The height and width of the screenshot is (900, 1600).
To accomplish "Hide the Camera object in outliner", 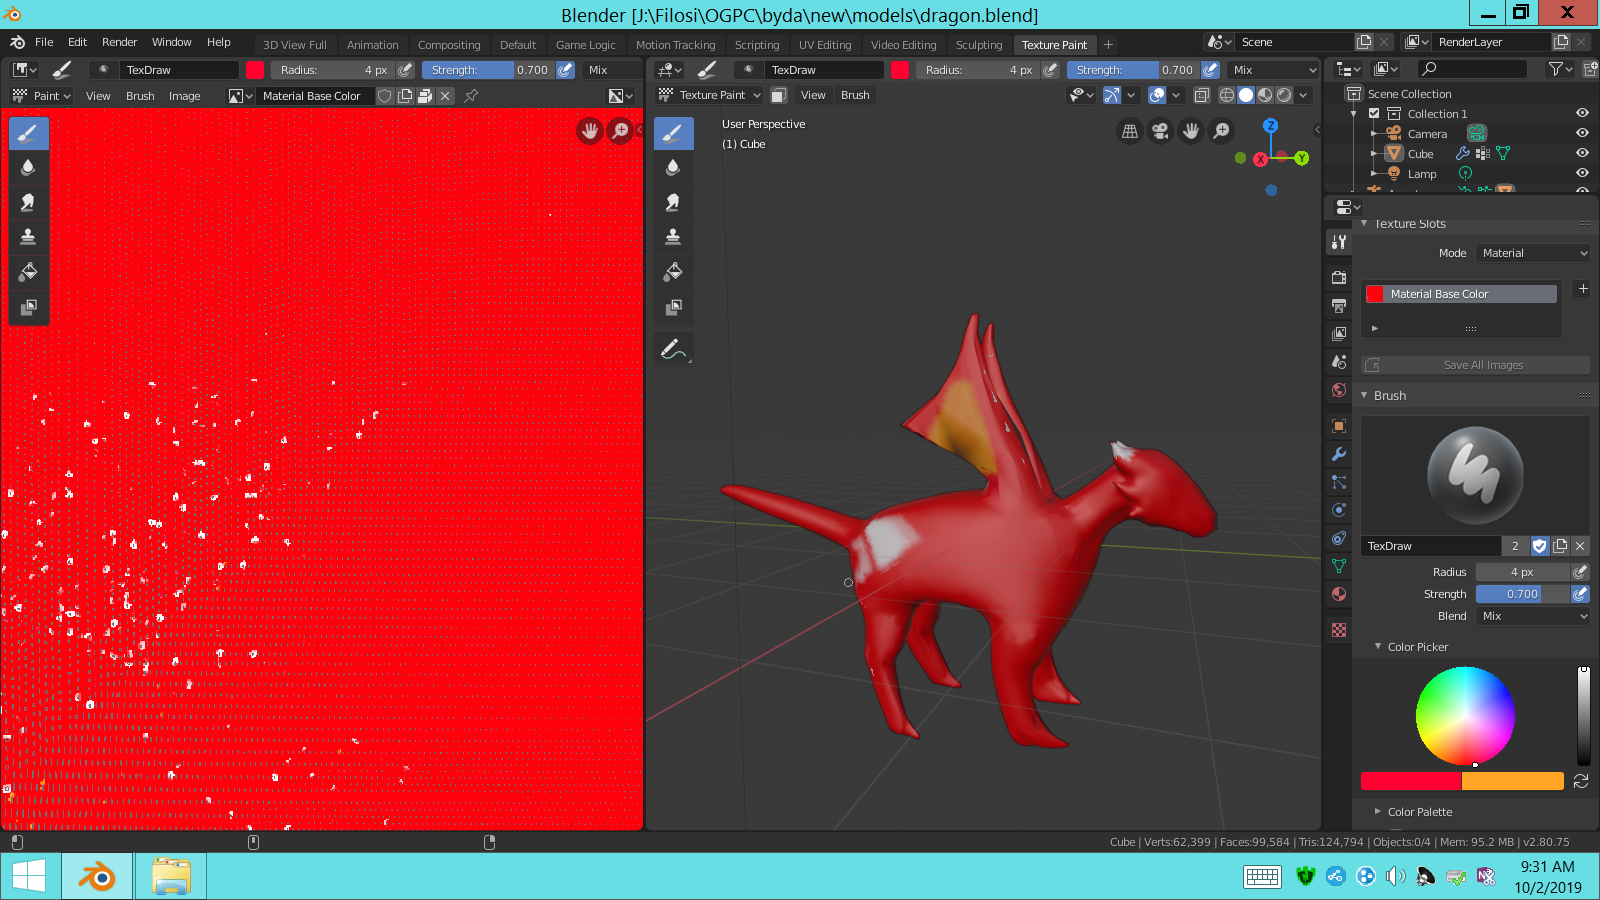I will click(x=1582, y=133).
